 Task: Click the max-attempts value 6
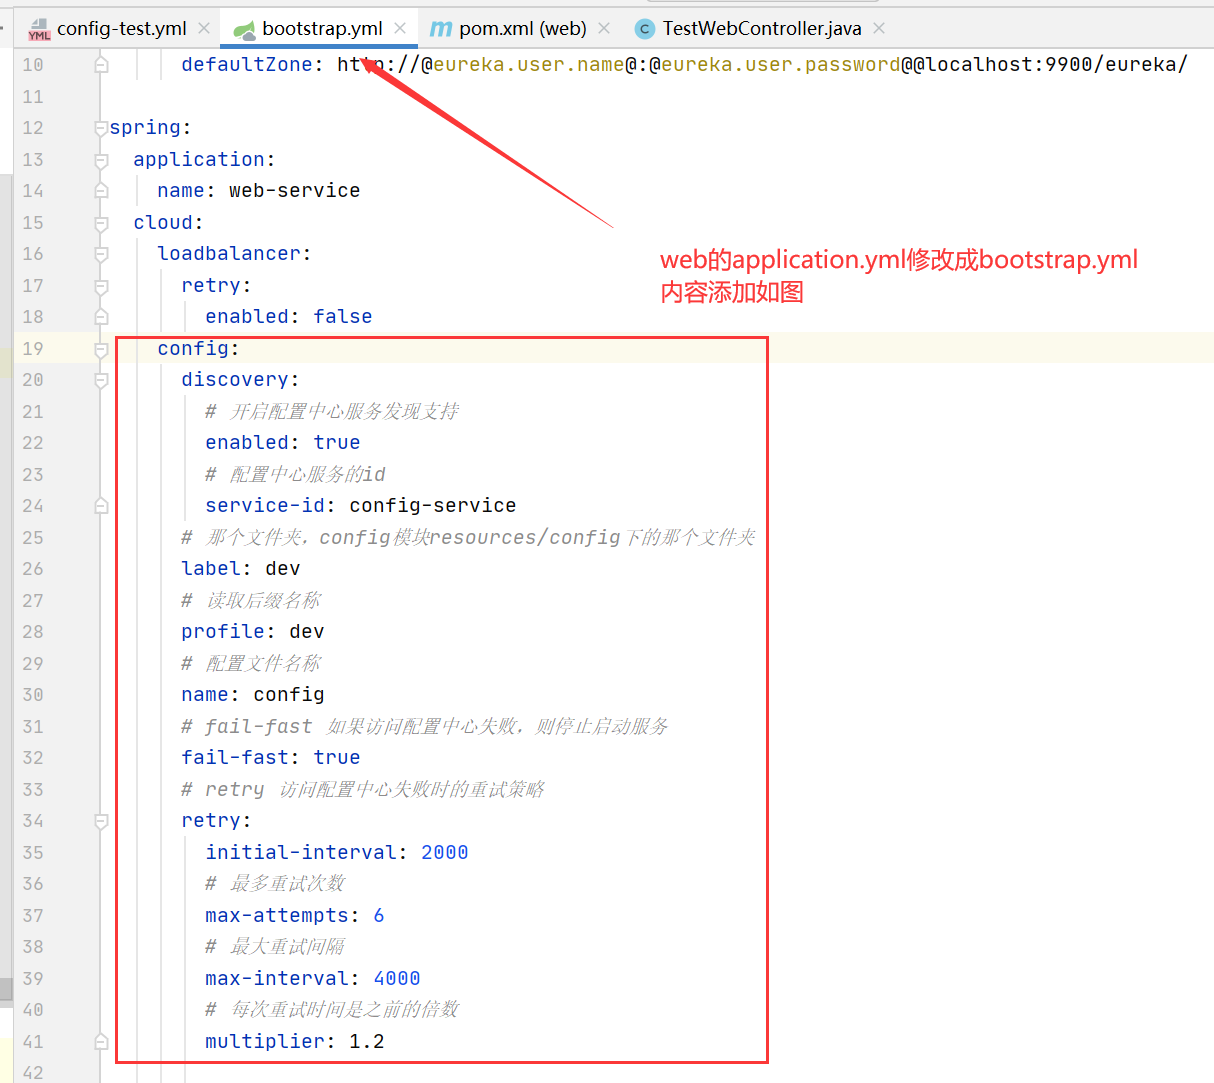pyautogui.click(x=378, y=916)
